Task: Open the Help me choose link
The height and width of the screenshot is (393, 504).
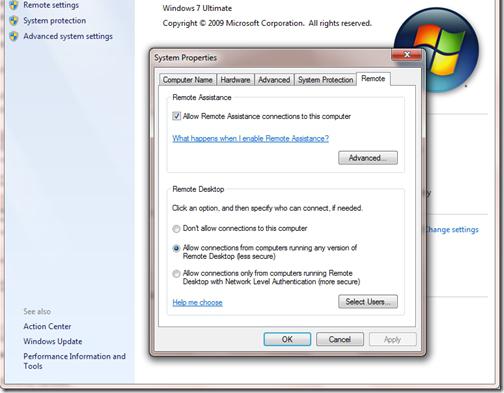Action: pyautogui.click(x=197, y=303)
